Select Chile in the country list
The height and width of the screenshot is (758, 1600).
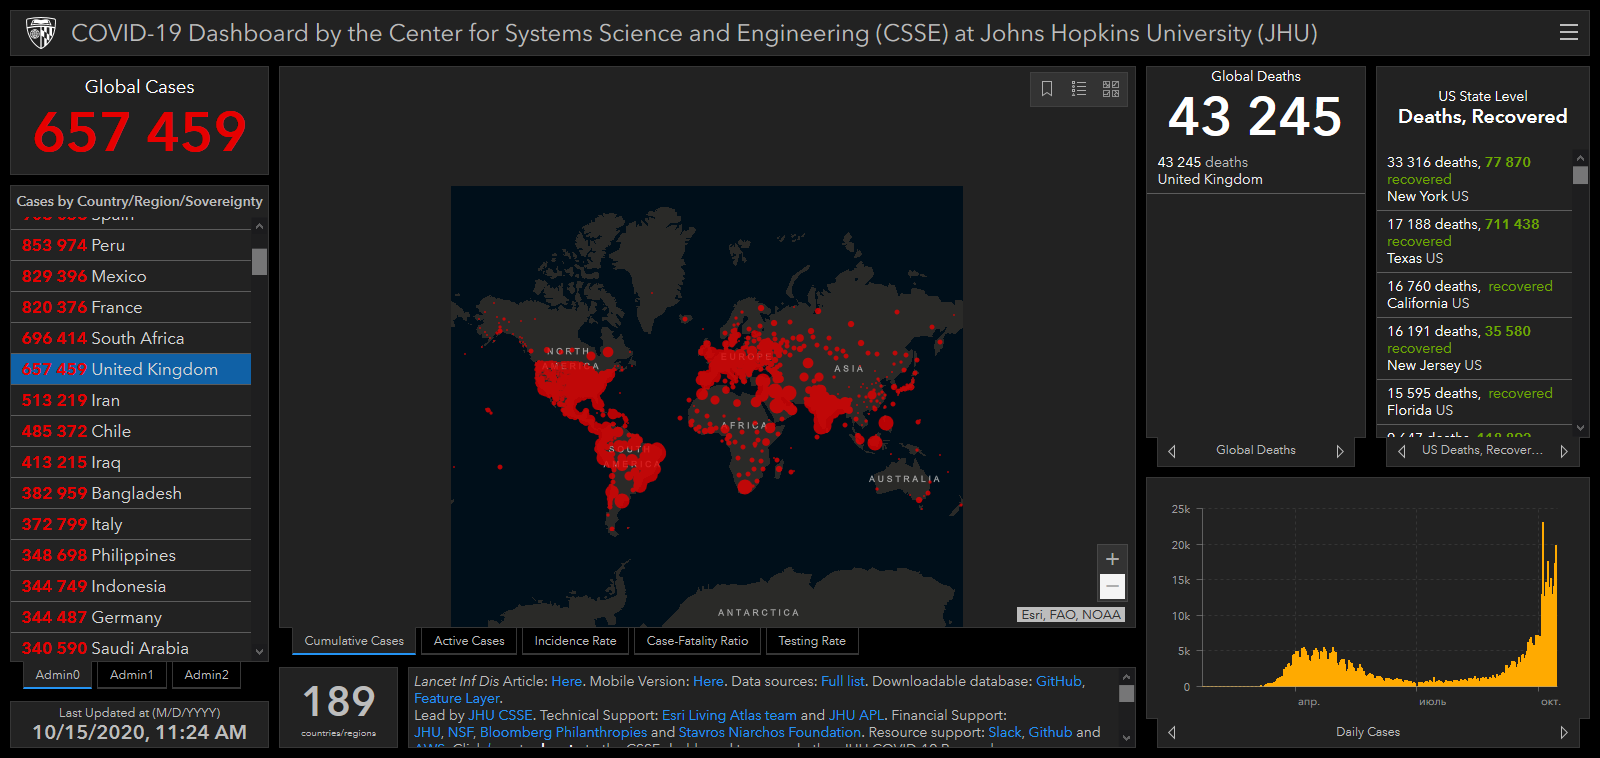click(x=131, y=431)
